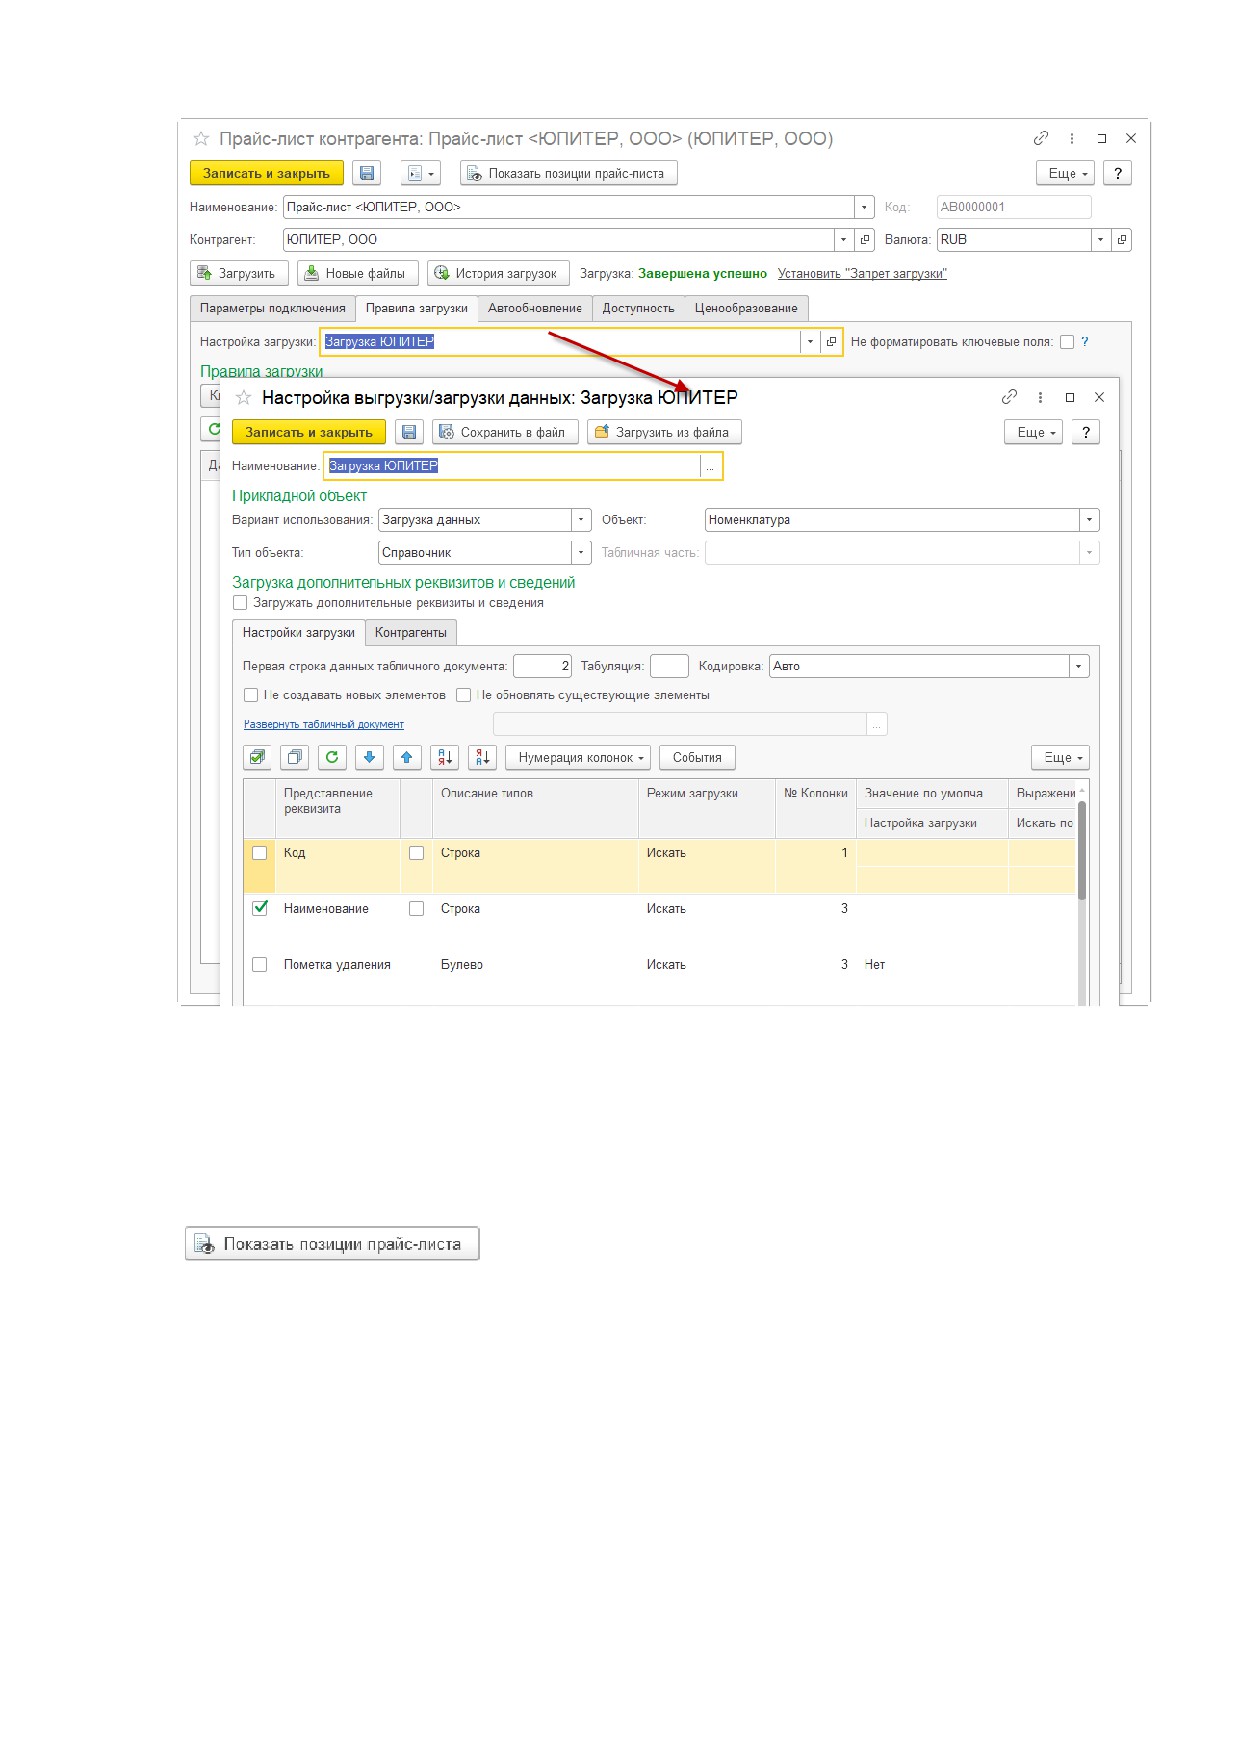
Task: Click the save diskette icon in price list window
Action: coord(367,173)
